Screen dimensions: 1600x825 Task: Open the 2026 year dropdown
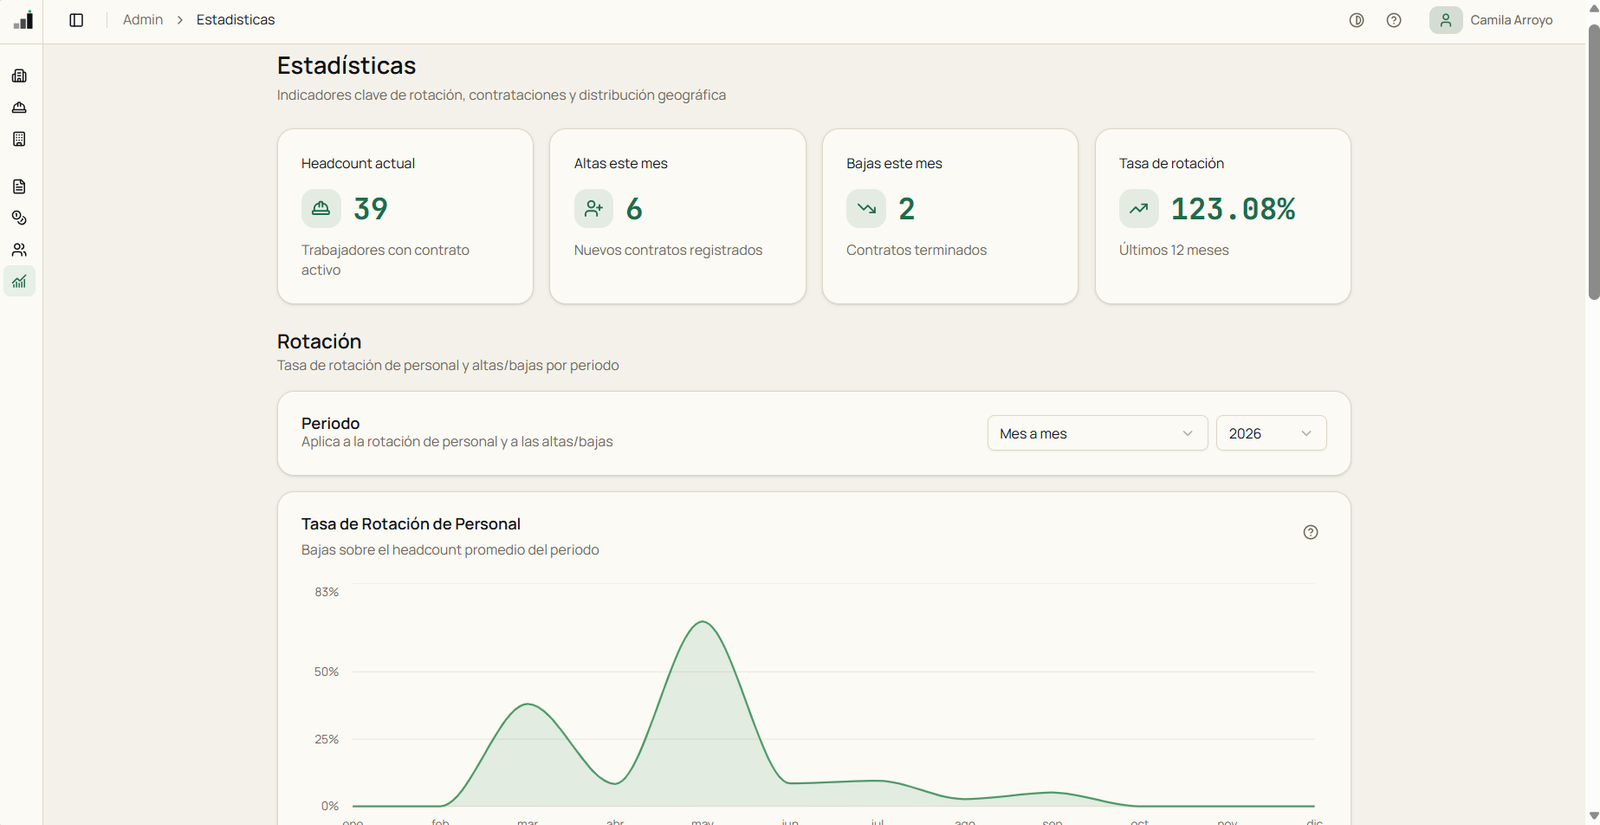point(1271,433)
